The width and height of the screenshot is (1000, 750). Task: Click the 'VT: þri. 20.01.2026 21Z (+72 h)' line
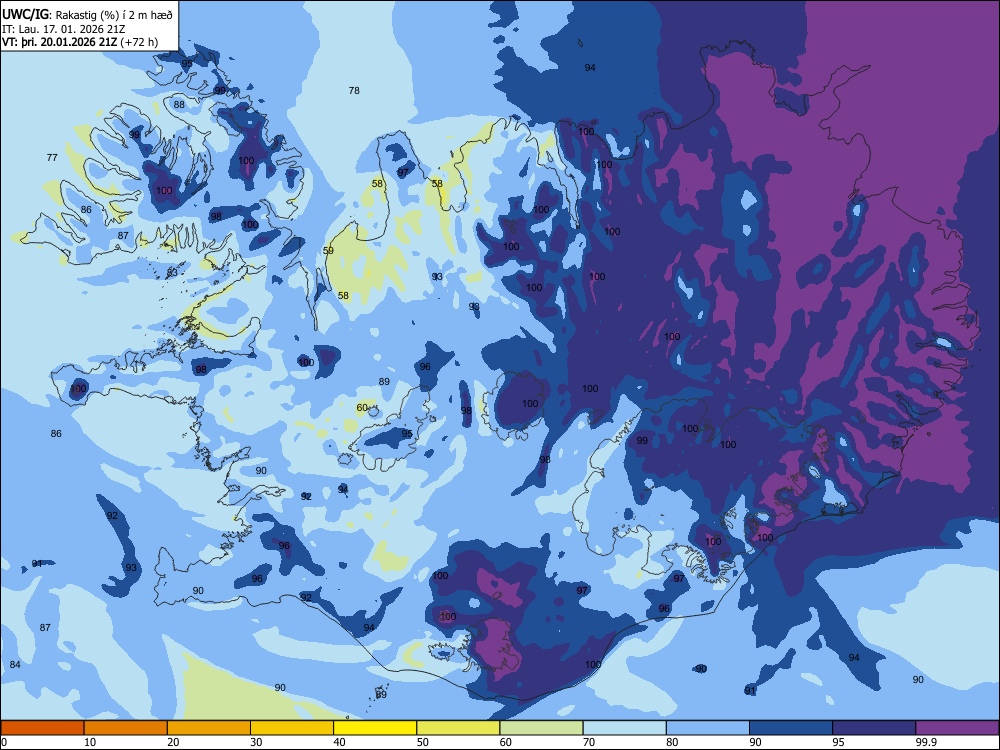click(x=80, y=42)
